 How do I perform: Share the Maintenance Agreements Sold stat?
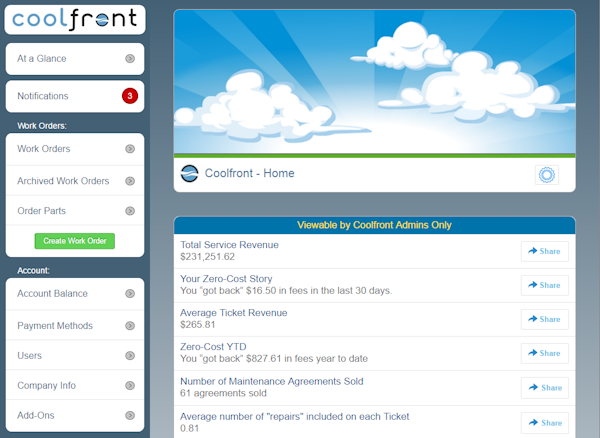point(545,388)
